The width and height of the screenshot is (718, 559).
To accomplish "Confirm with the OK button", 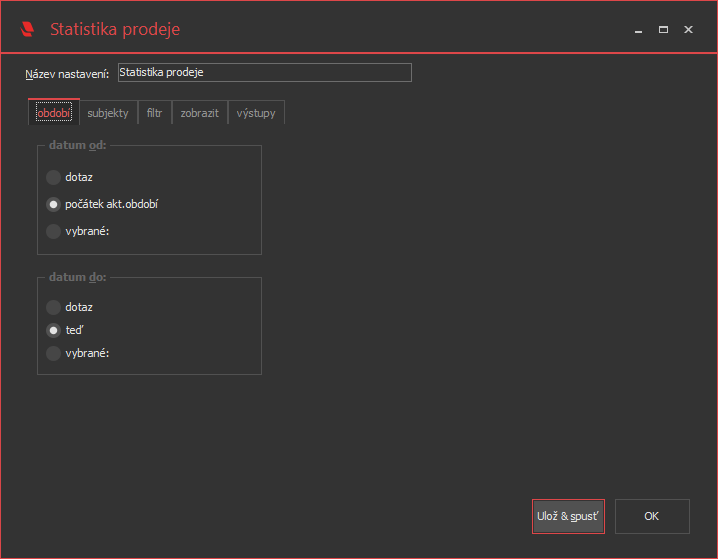I will click(652, 516).
